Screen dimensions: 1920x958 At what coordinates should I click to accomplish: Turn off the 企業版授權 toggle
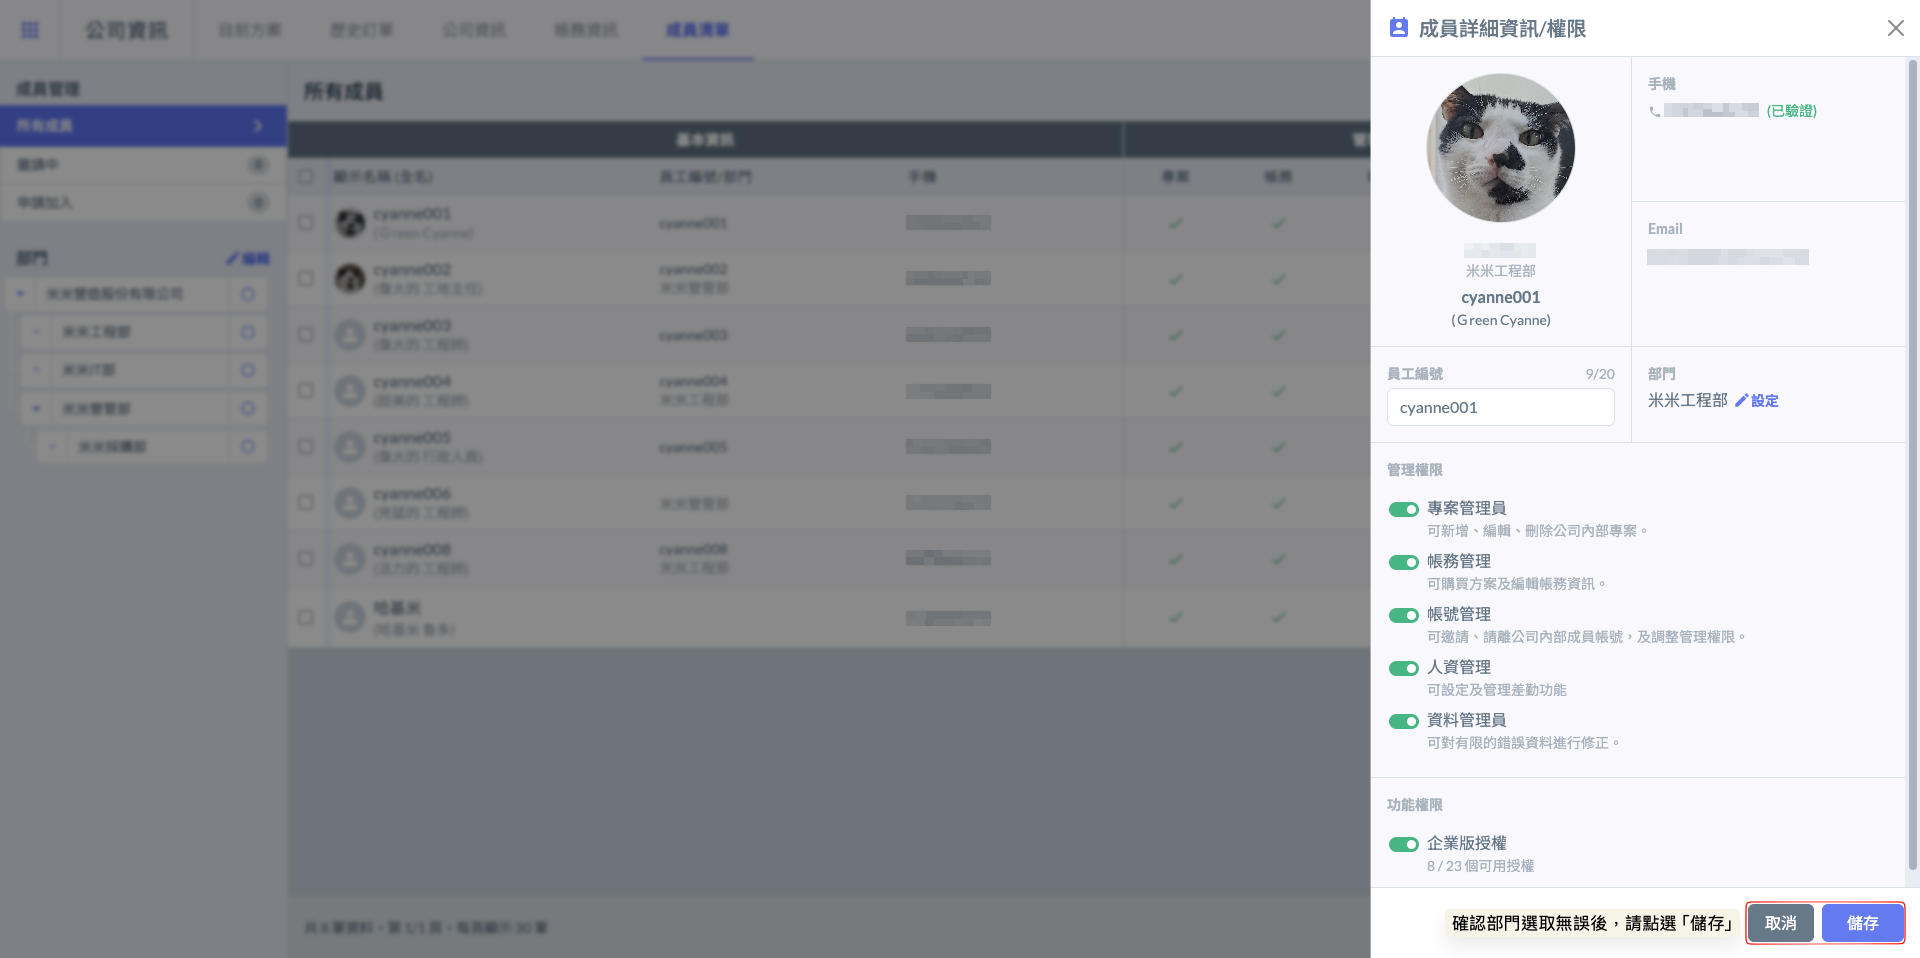(1403, 844)
